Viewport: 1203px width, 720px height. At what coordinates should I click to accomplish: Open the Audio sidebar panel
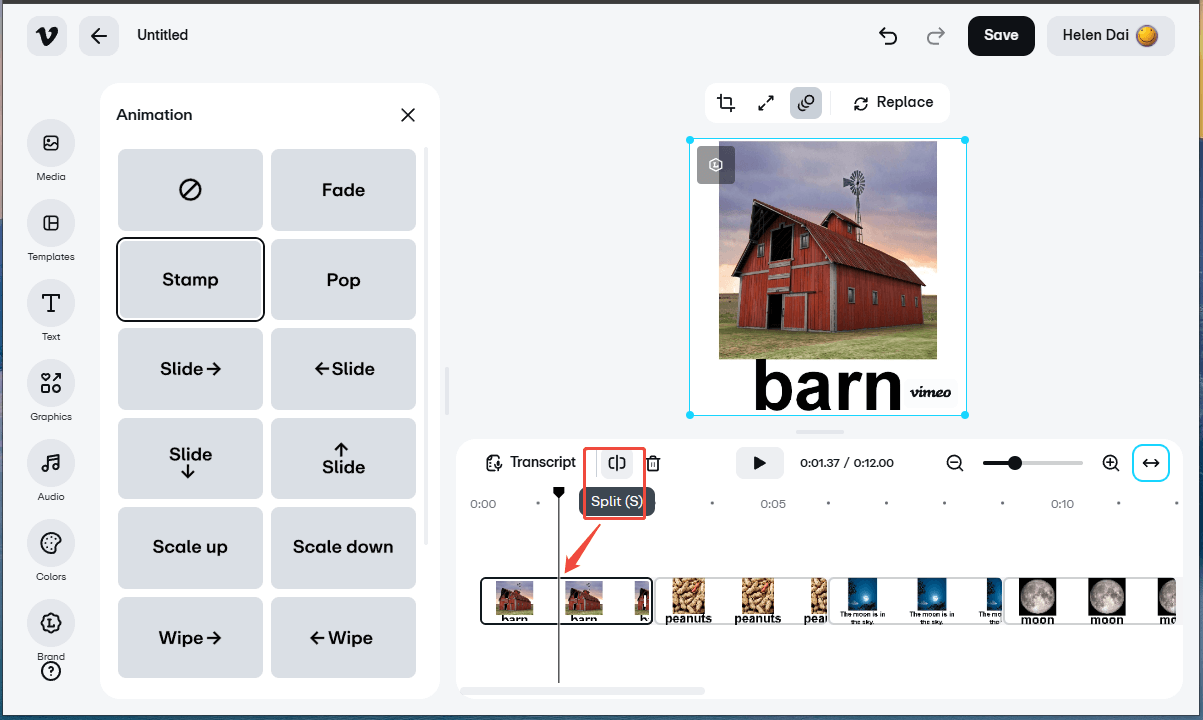coord(51,471)
